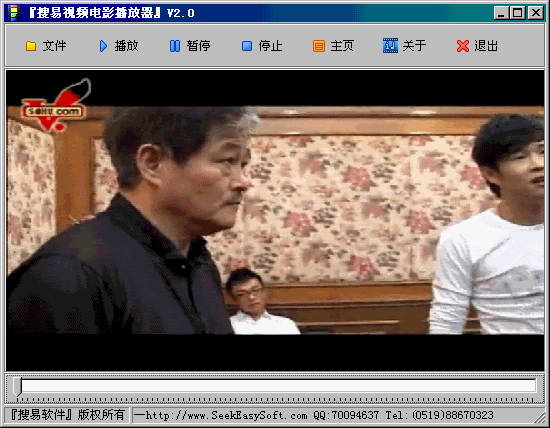This screenshot has height=428, width=550.
Task: Pause the video using the 暂停 label
Action: 199,46
